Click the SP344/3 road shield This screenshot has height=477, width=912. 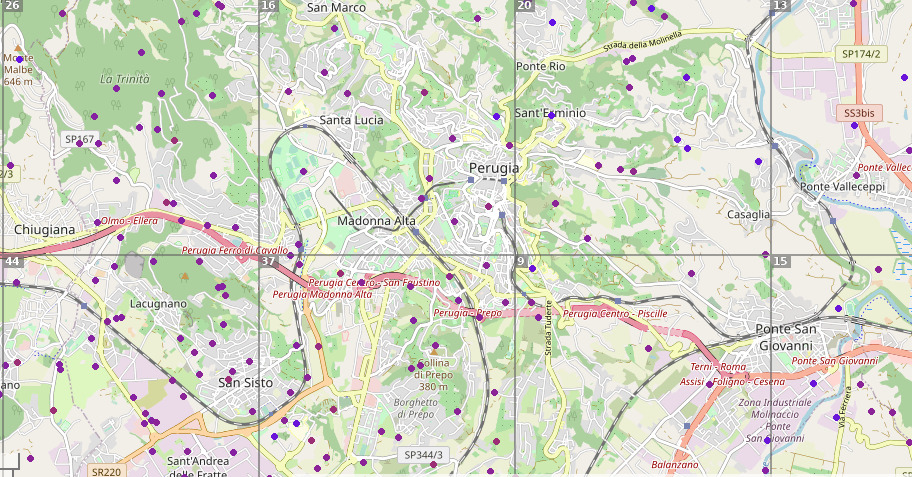423,454
